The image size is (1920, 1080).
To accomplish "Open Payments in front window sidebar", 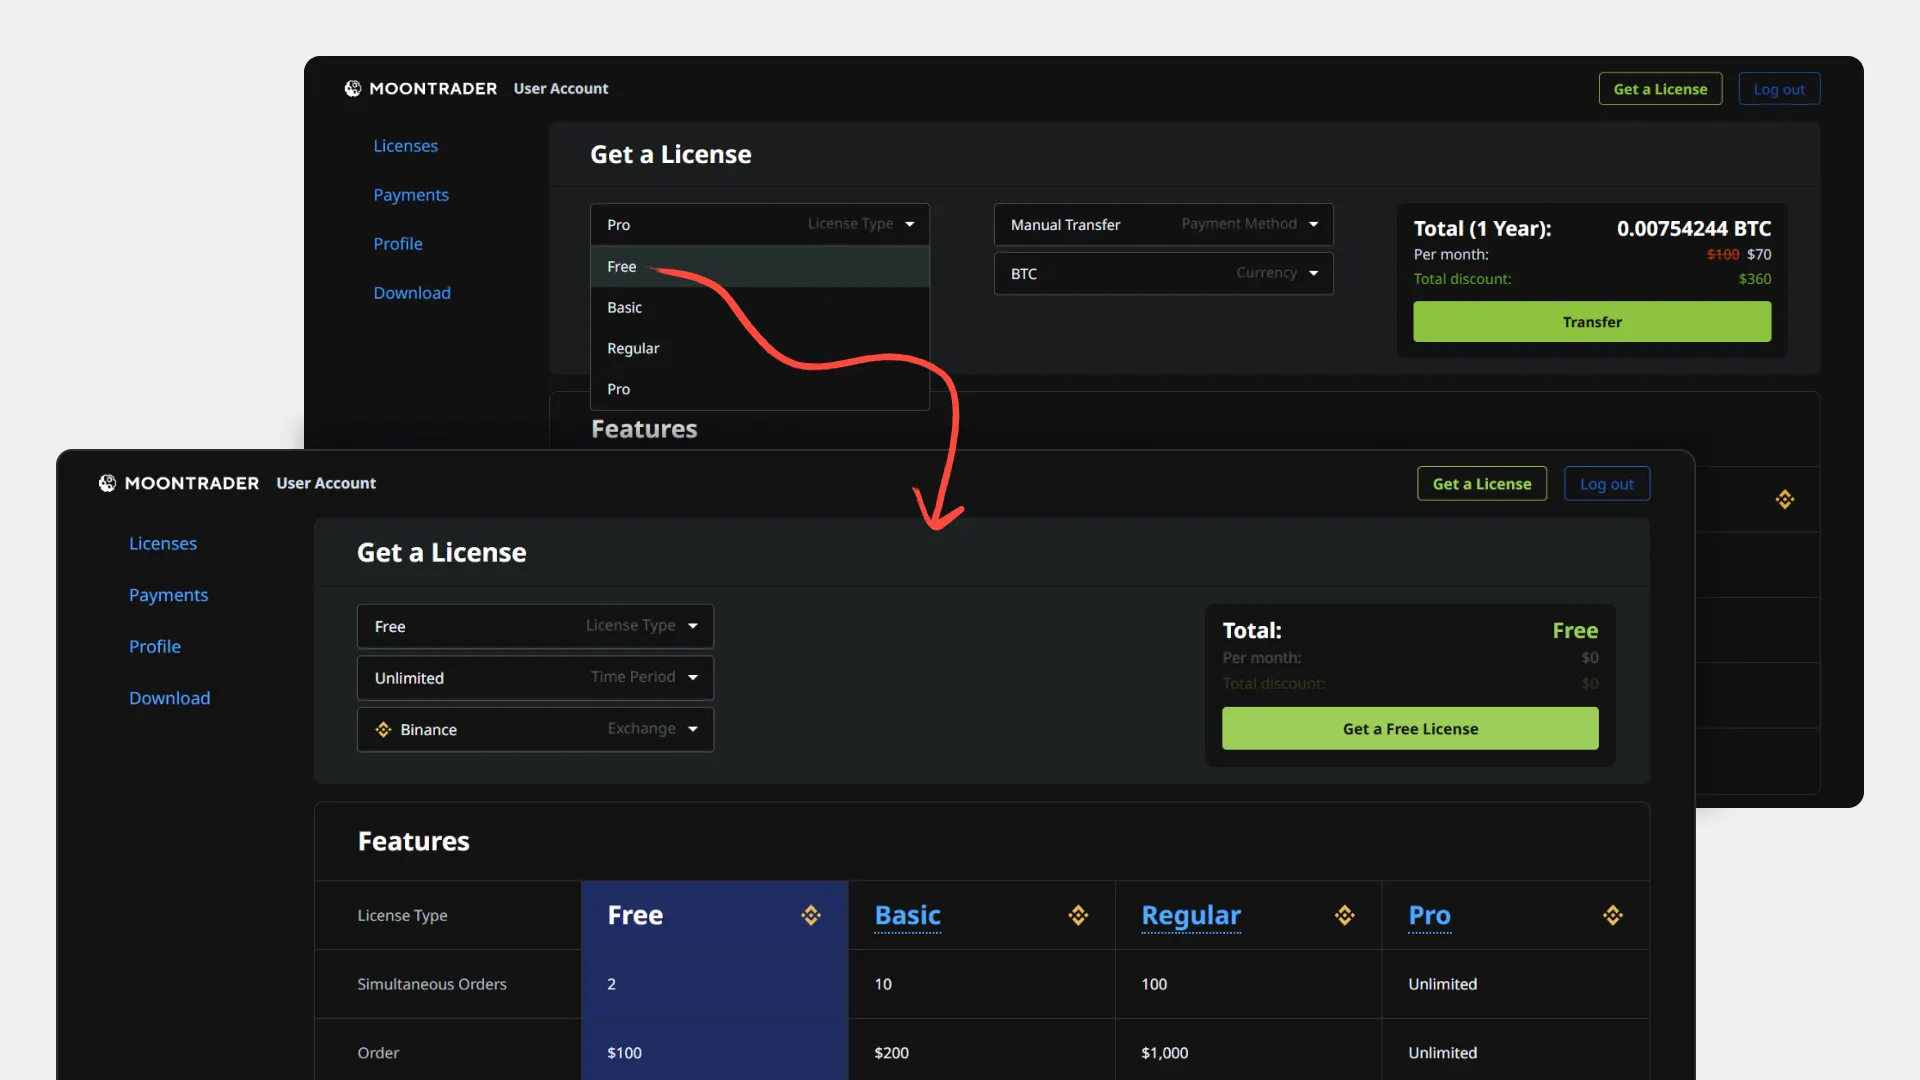I will (x=168, y=595).
